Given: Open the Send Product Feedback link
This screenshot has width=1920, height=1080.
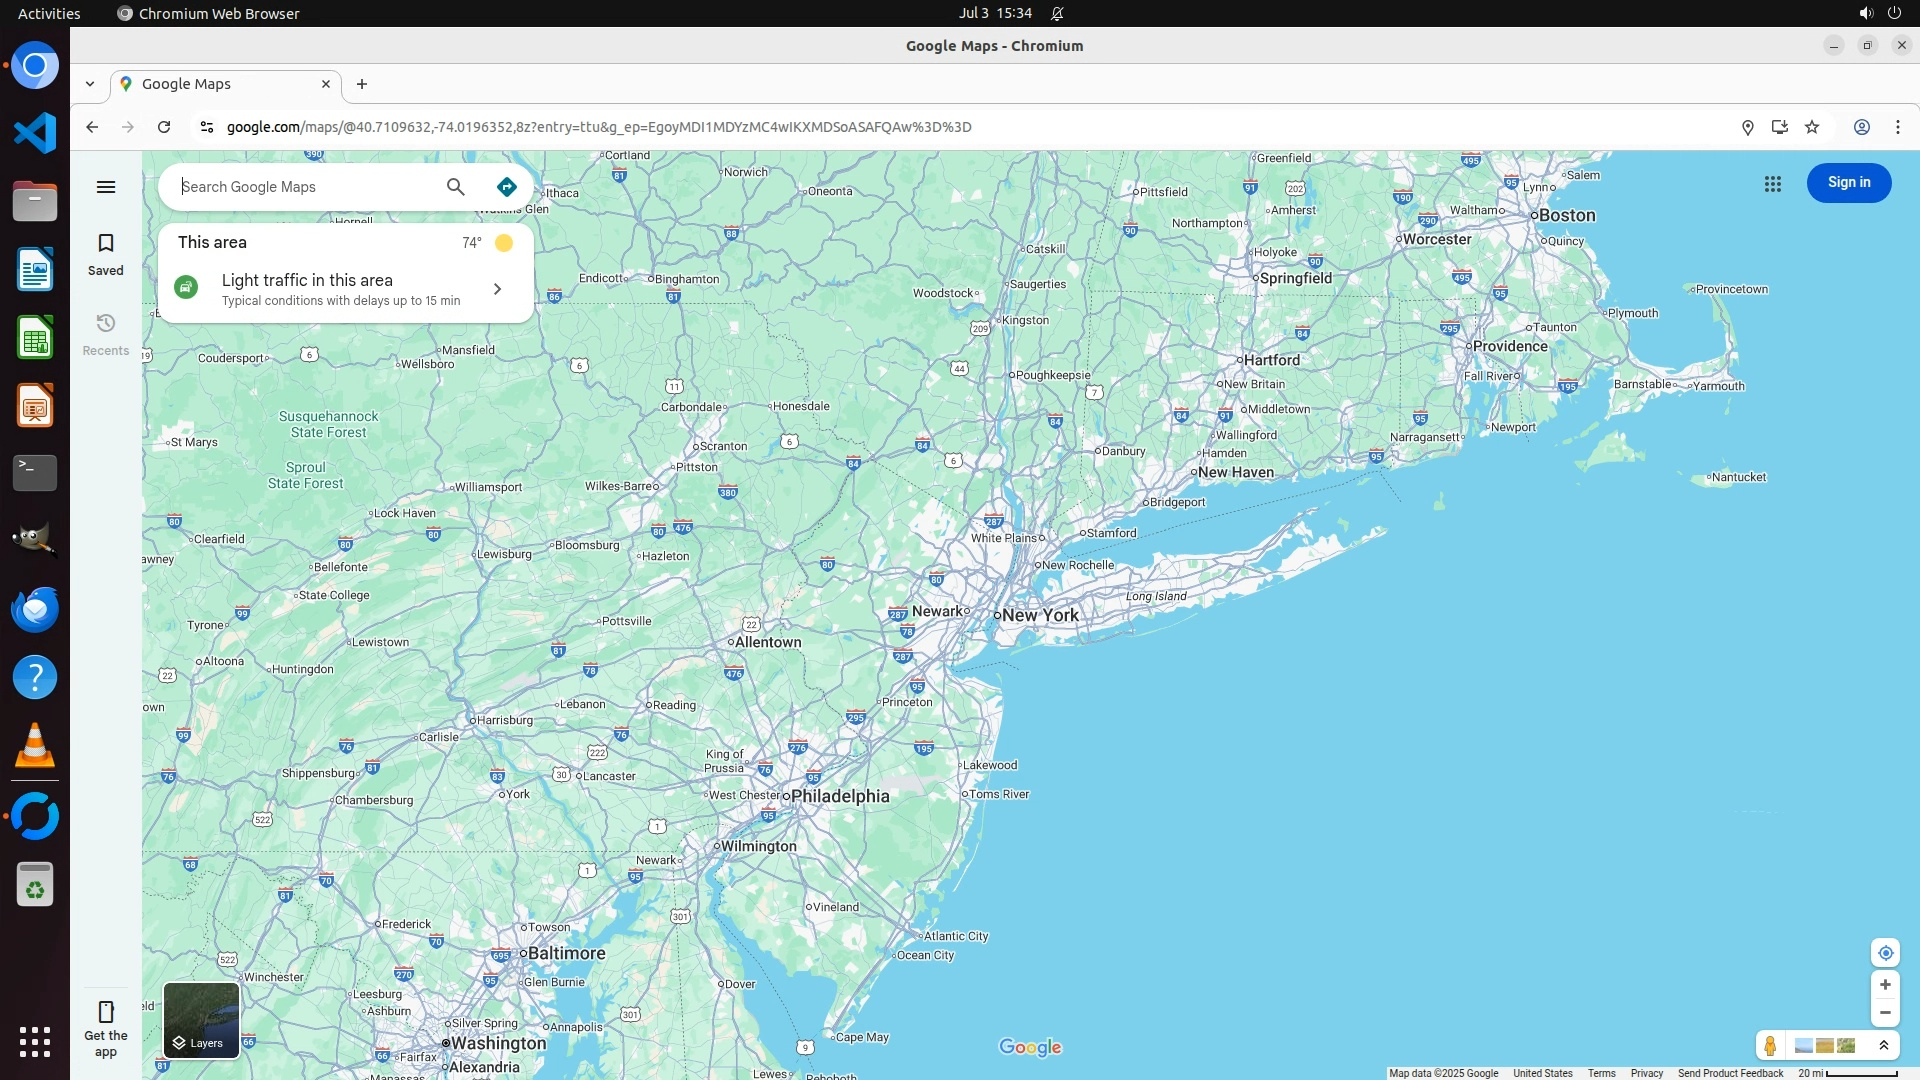Looking at the screenshot, I should pos(1730,1073).
